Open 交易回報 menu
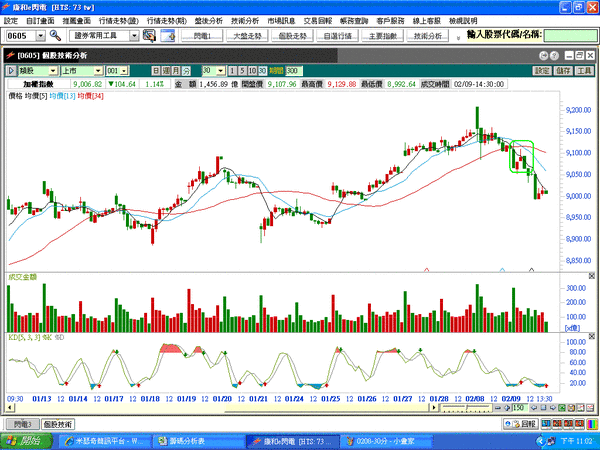 tap(318, 21)
